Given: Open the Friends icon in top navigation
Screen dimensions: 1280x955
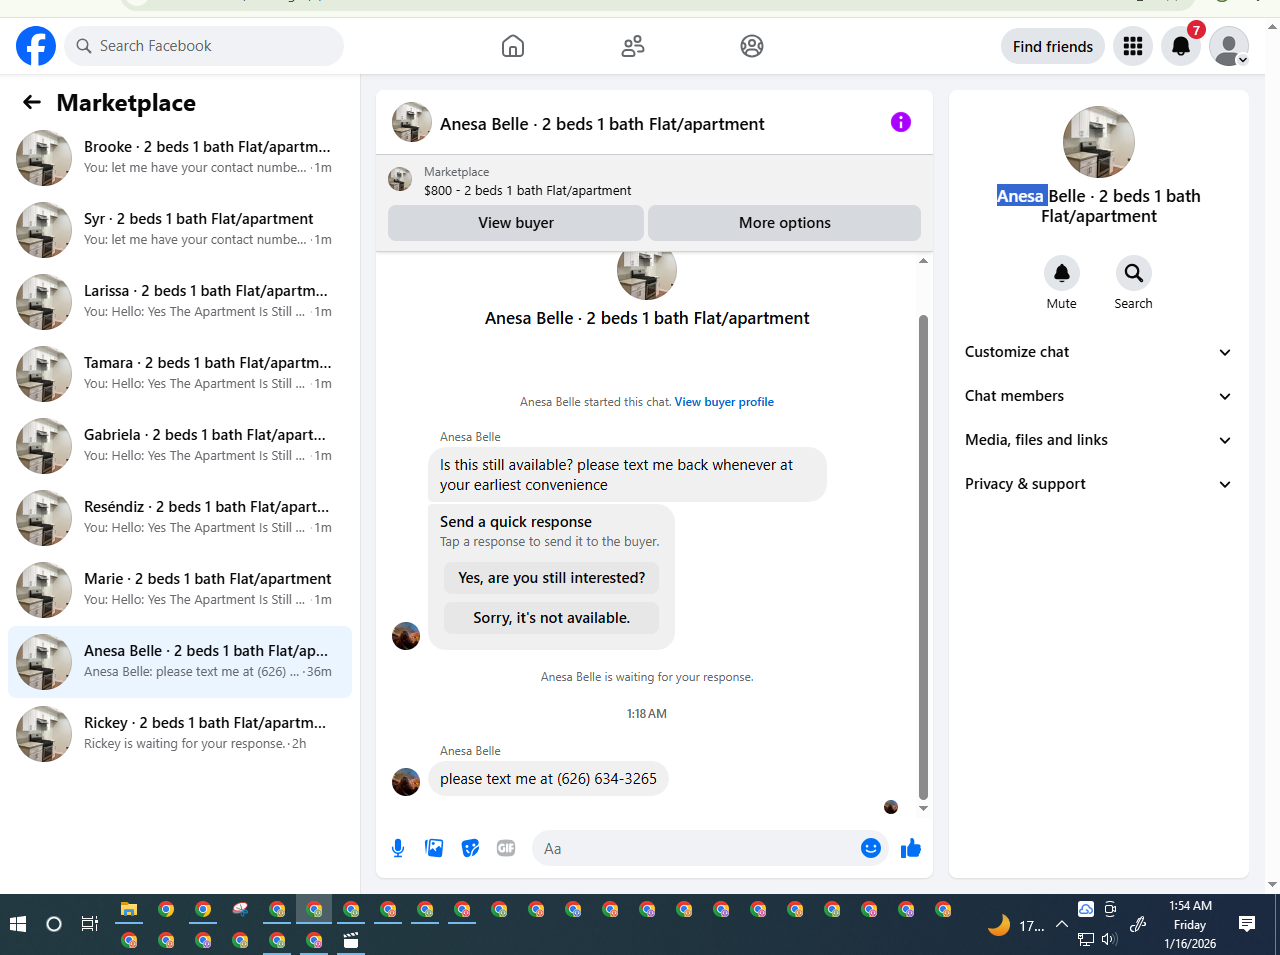Looking at the screenshot, I should click(x=633, y=46).
